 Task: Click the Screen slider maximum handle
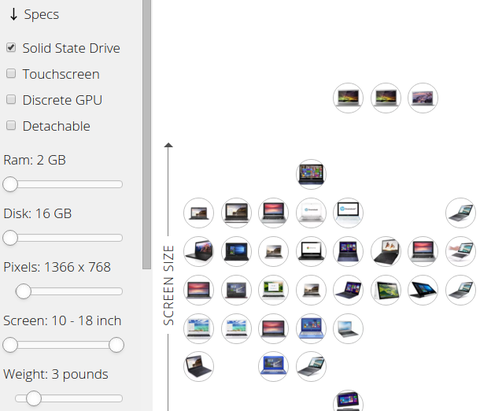116,345
